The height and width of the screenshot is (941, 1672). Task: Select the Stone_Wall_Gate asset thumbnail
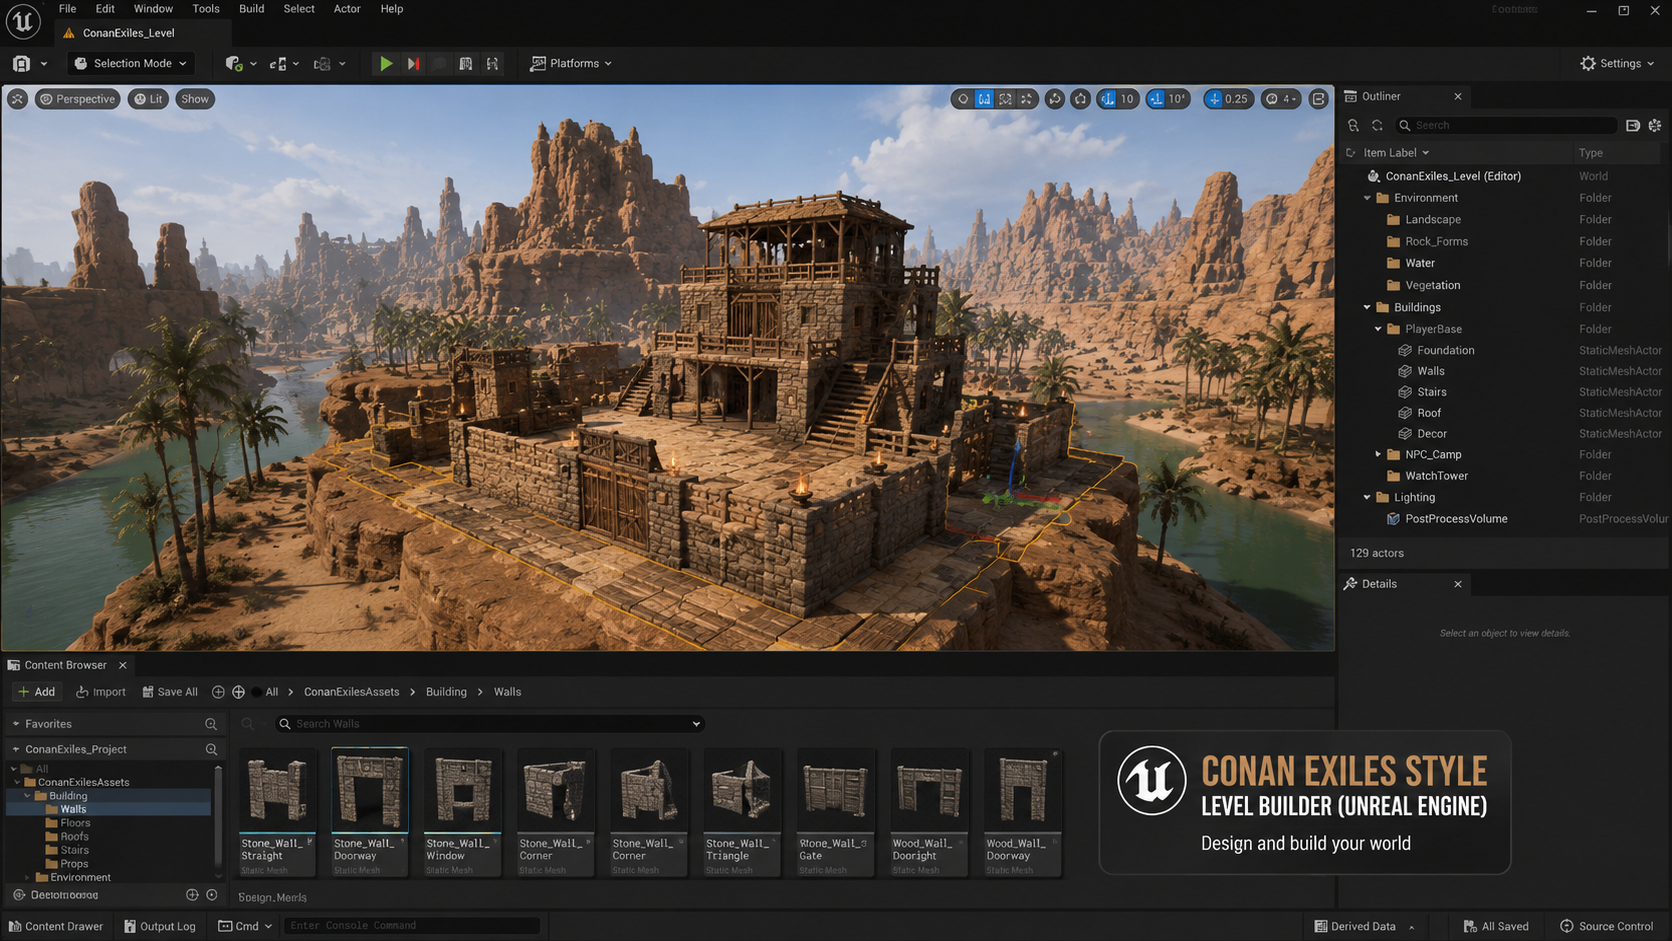(835, 812)
